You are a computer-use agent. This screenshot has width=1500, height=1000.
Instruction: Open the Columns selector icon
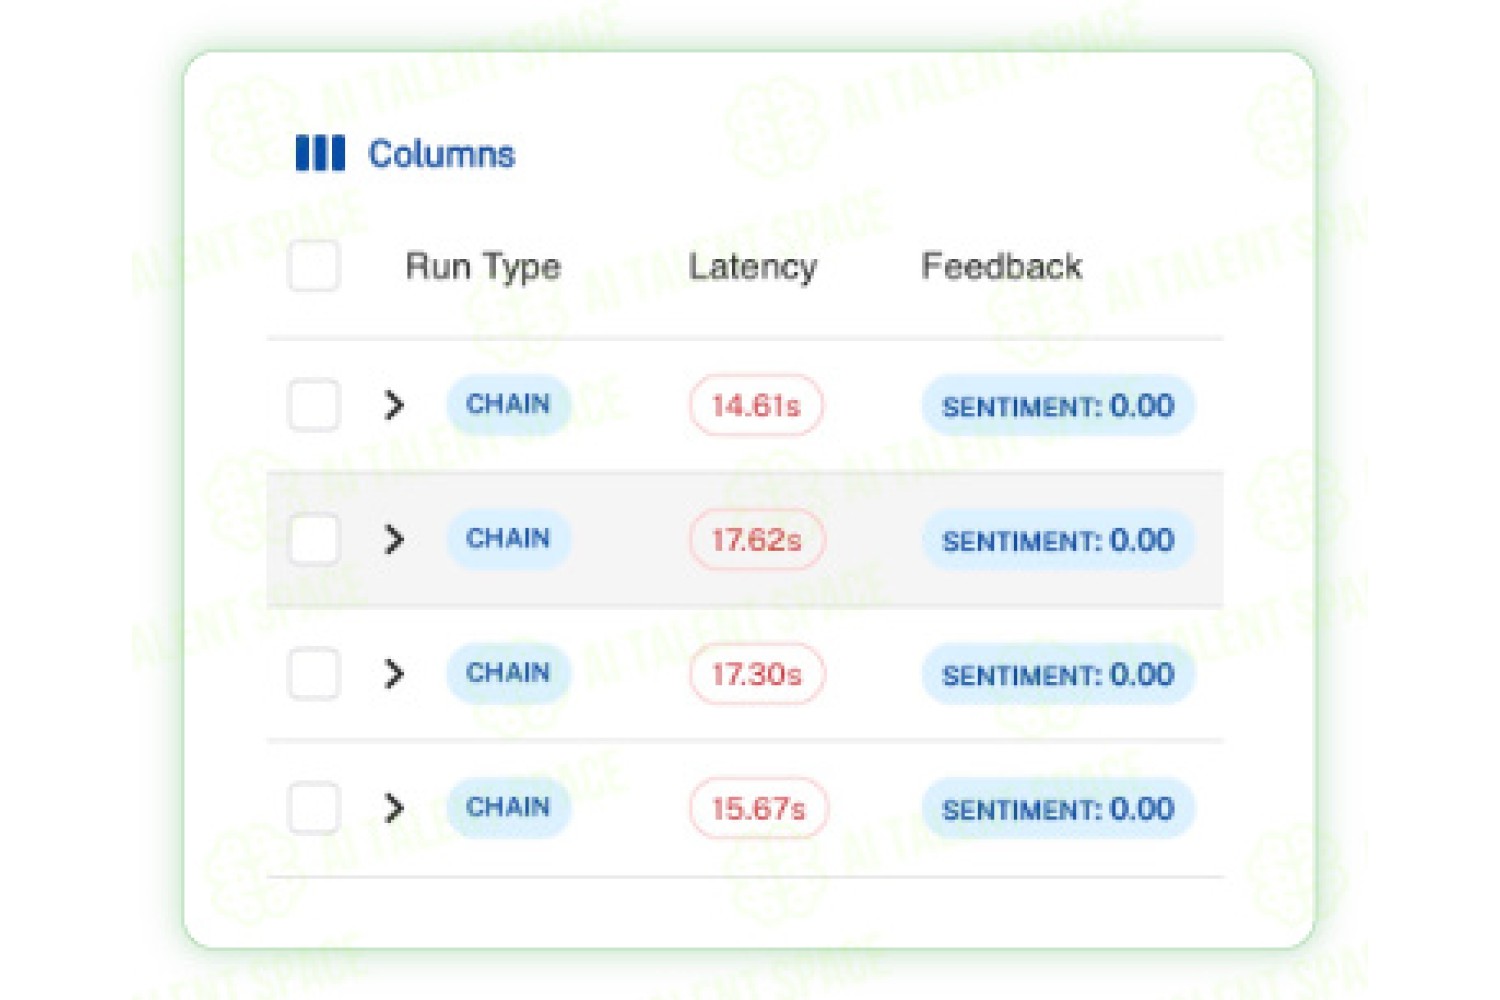tap(320, 154)
